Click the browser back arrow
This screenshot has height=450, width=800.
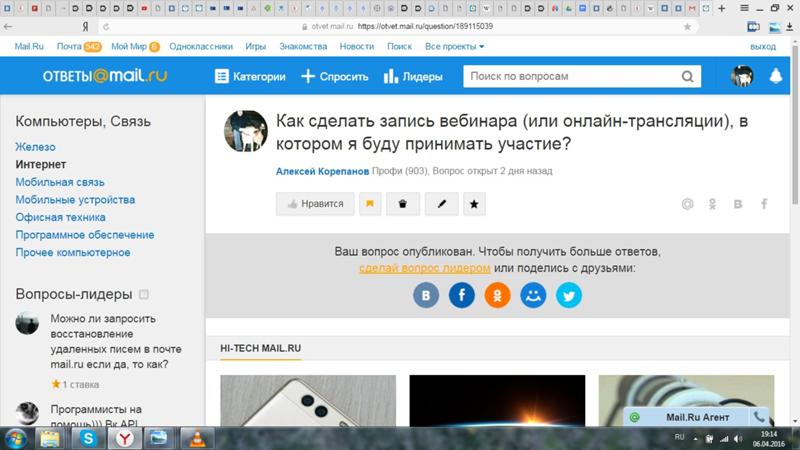tap(8, 27)
